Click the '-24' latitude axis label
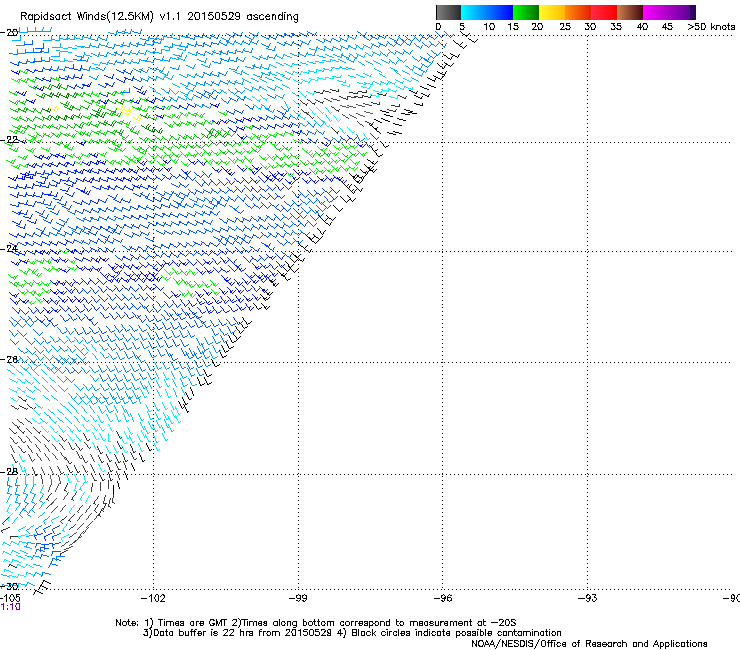 click(9, 248)
